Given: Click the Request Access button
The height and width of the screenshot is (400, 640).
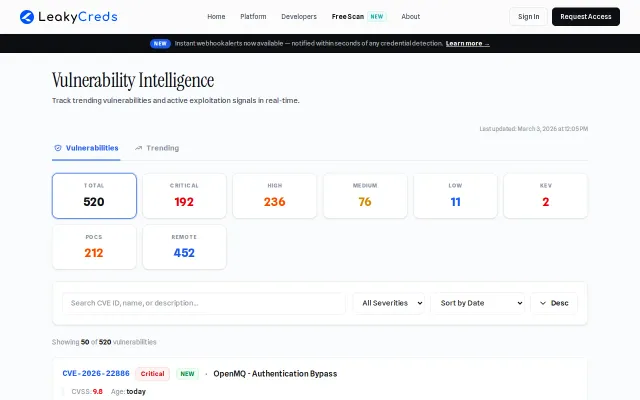Looking at the screenshot, I should point(586,17).
